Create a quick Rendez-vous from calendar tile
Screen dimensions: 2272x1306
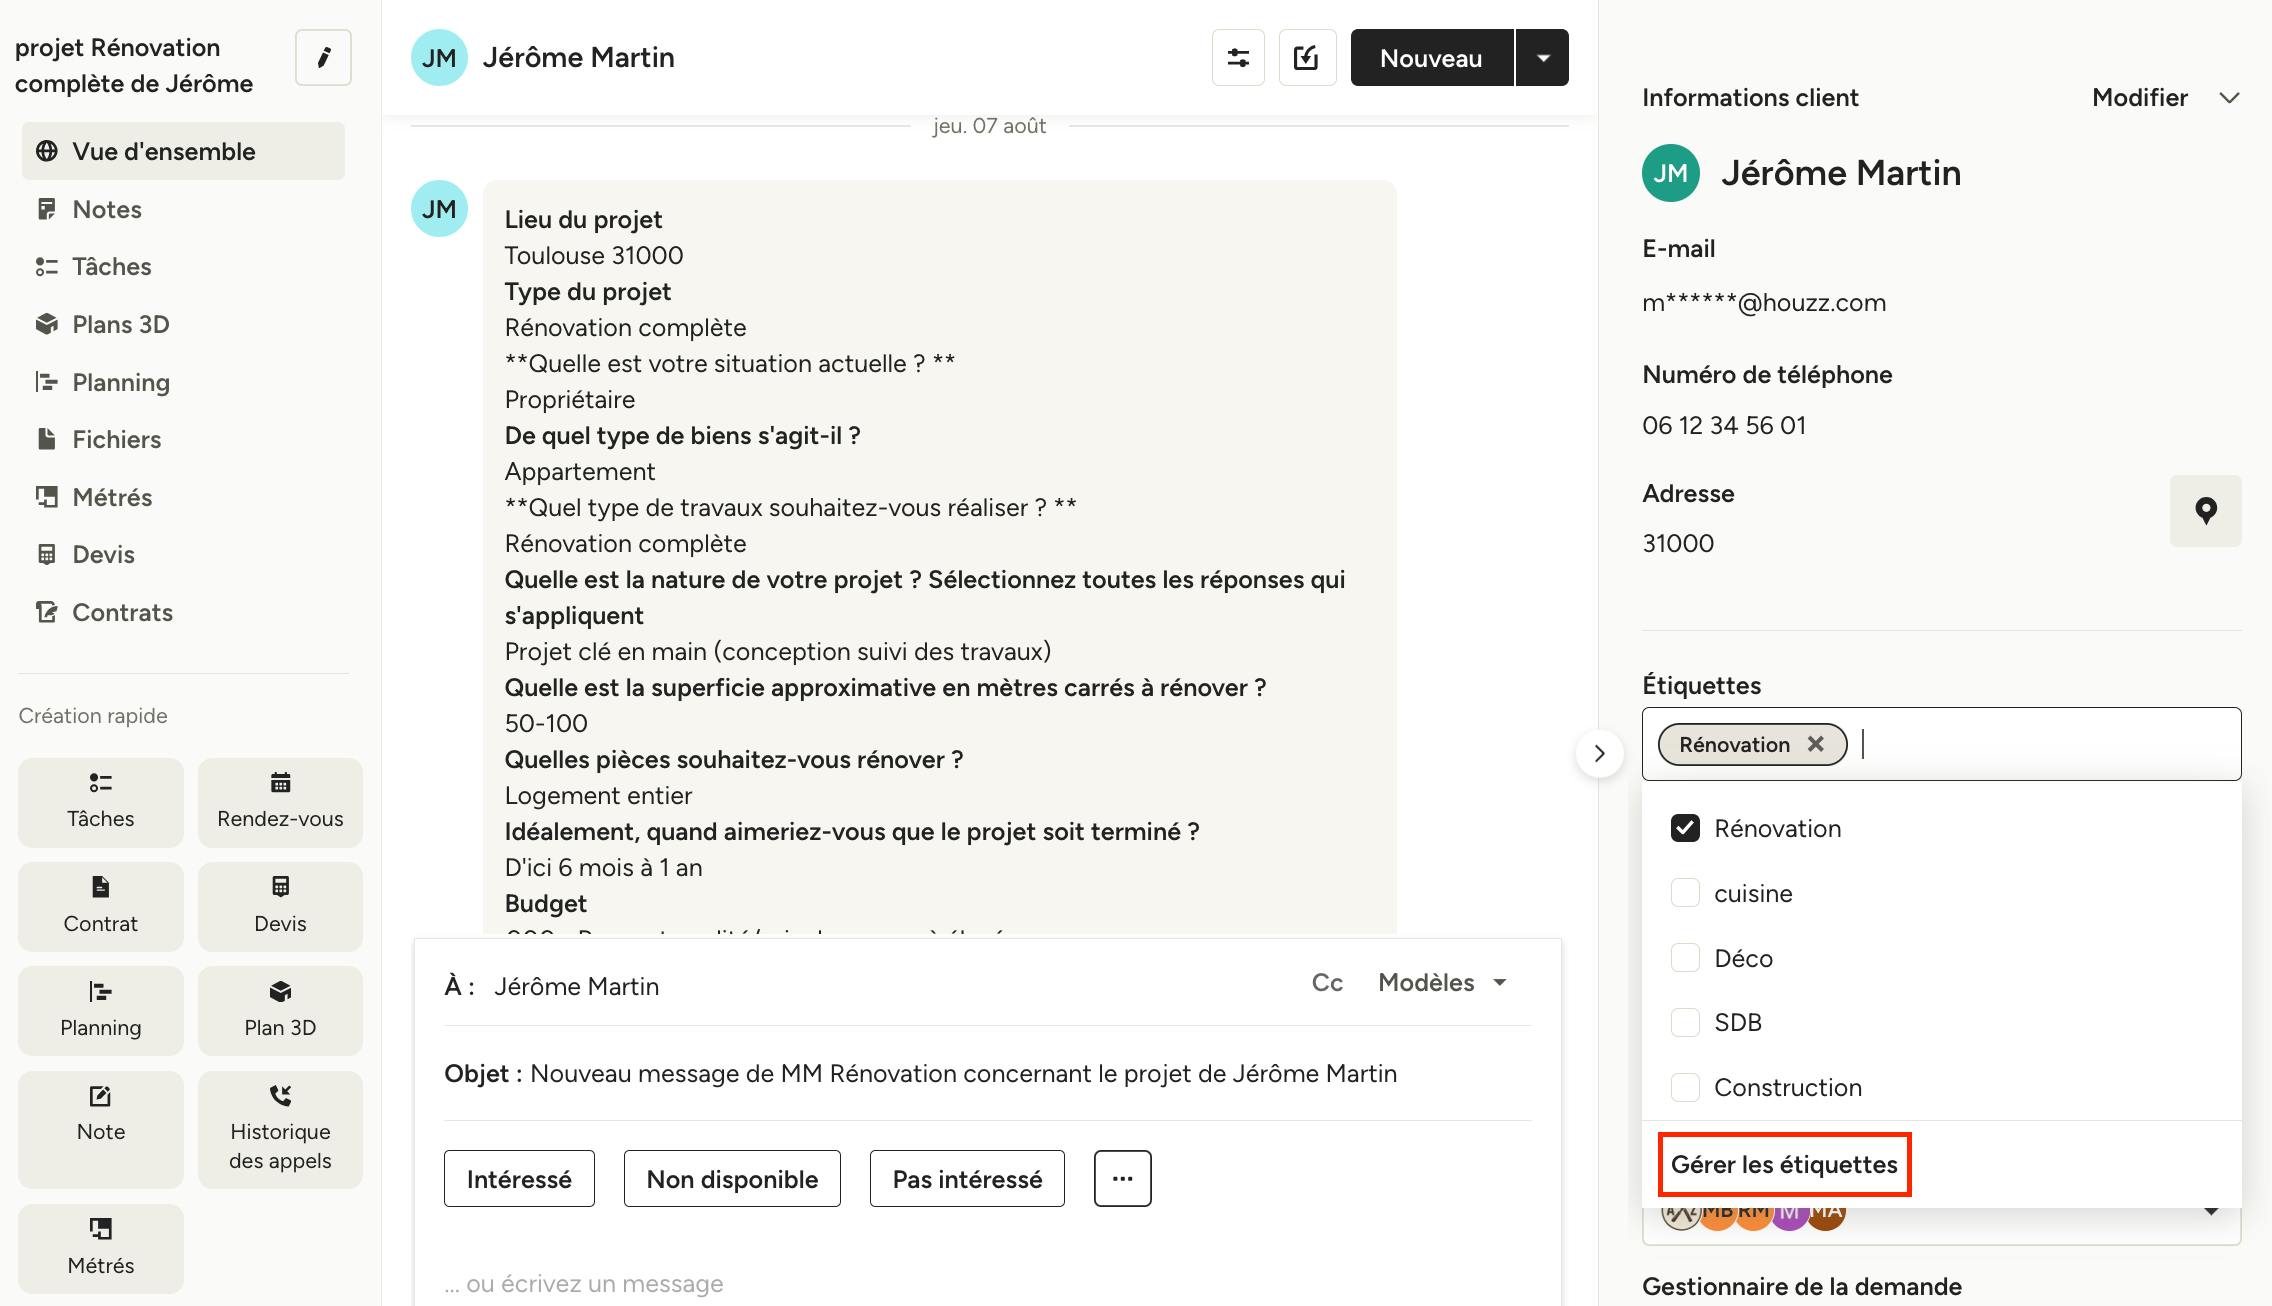[x=280, y=802]
